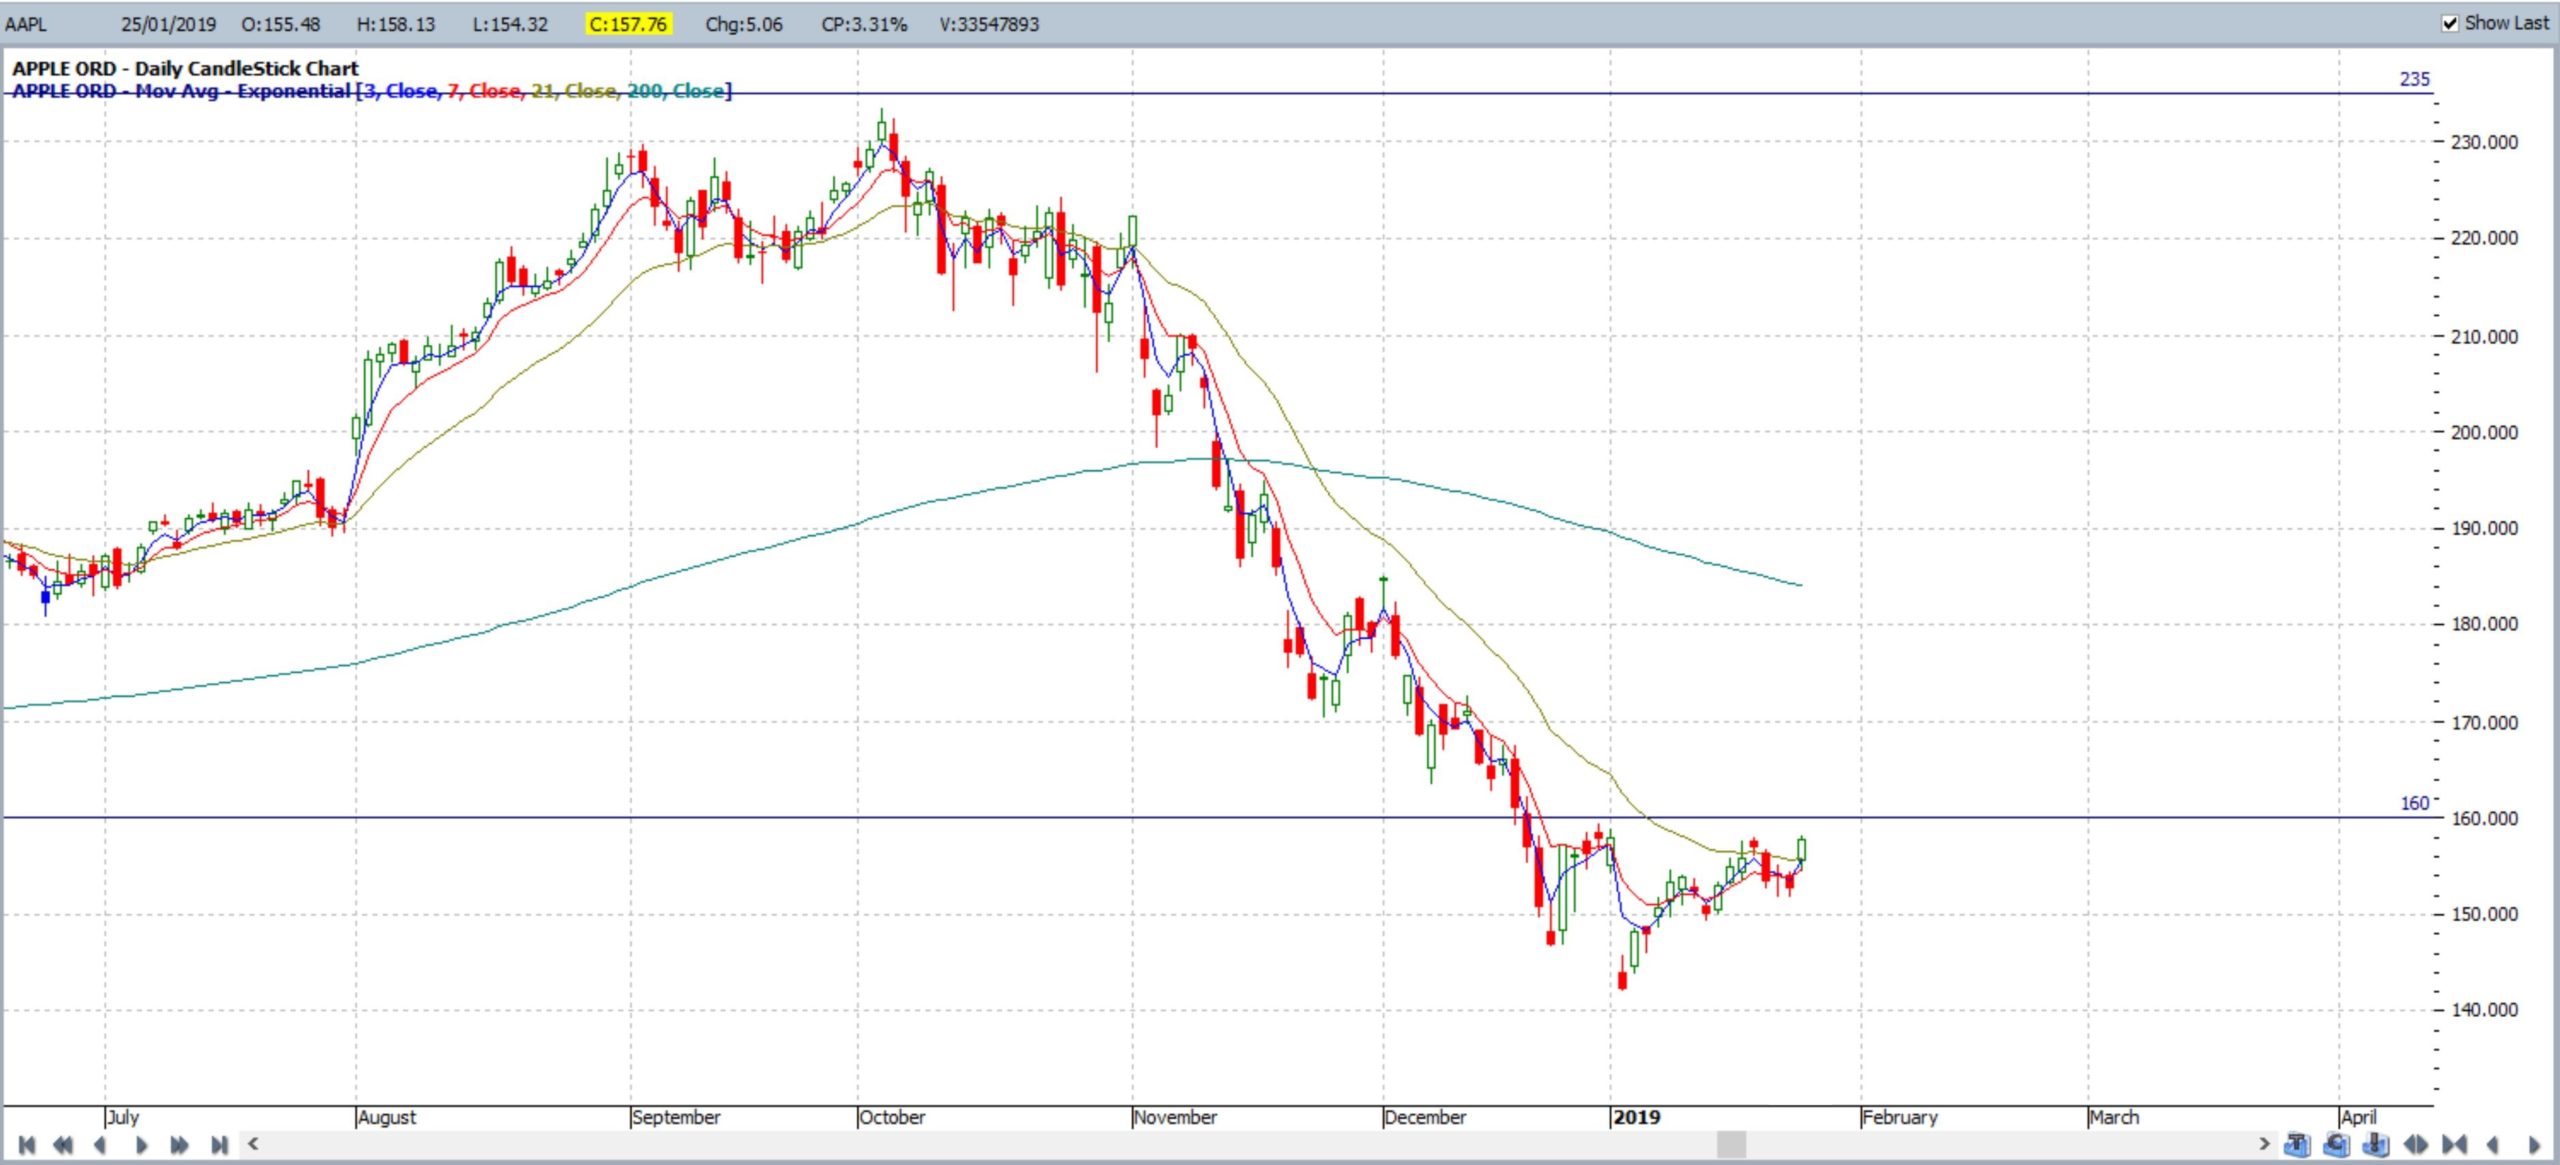Click the November label on time axis

1176,1117
